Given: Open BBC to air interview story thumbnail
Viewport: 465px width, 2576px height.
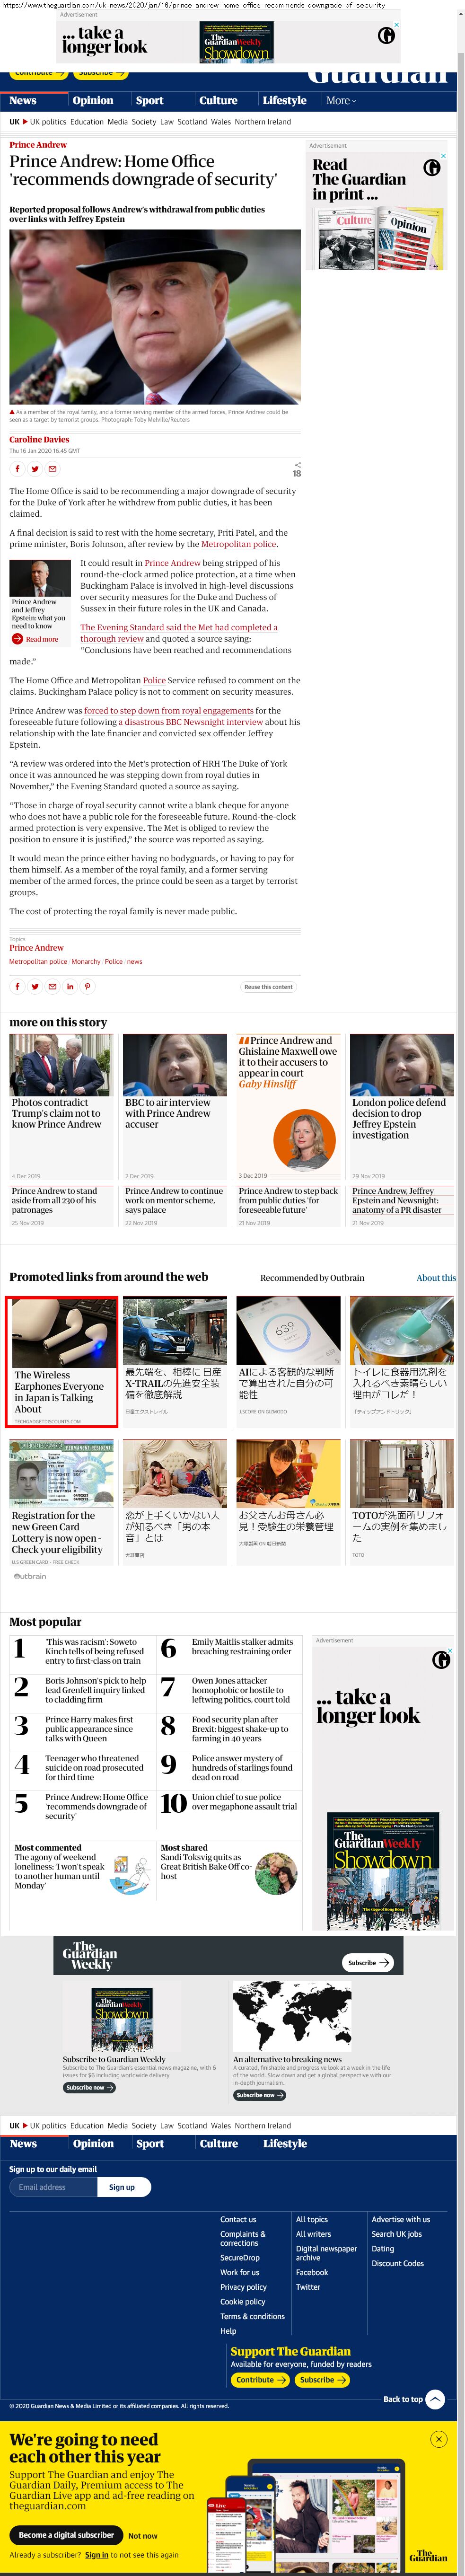Looking at the screenshot, I should pos(174,1065).
